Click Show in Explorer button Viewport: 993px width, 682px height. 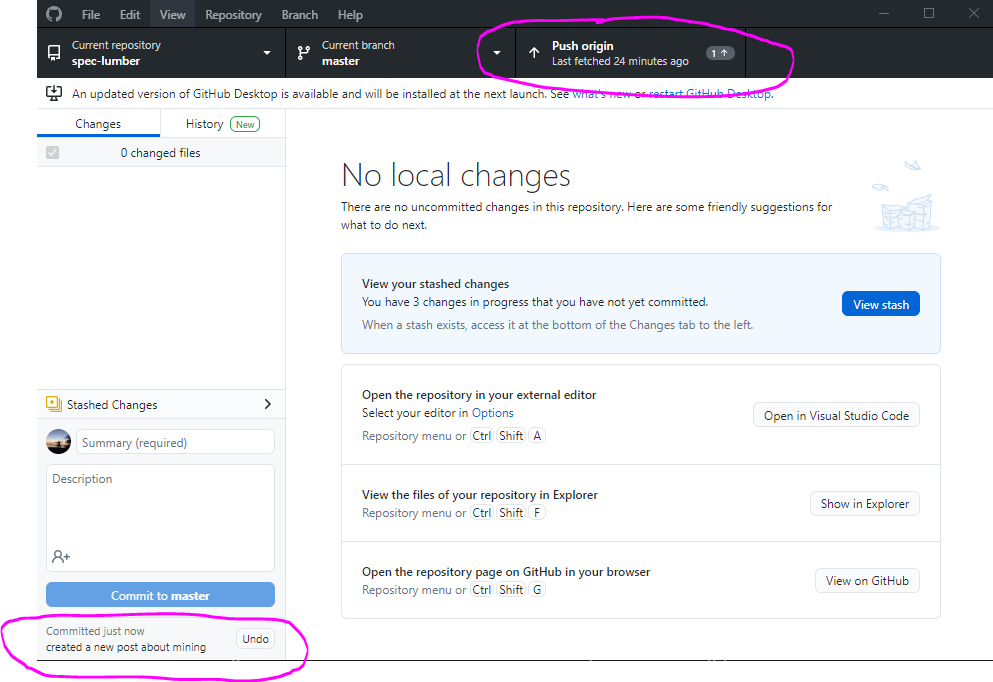click(864, 504)
